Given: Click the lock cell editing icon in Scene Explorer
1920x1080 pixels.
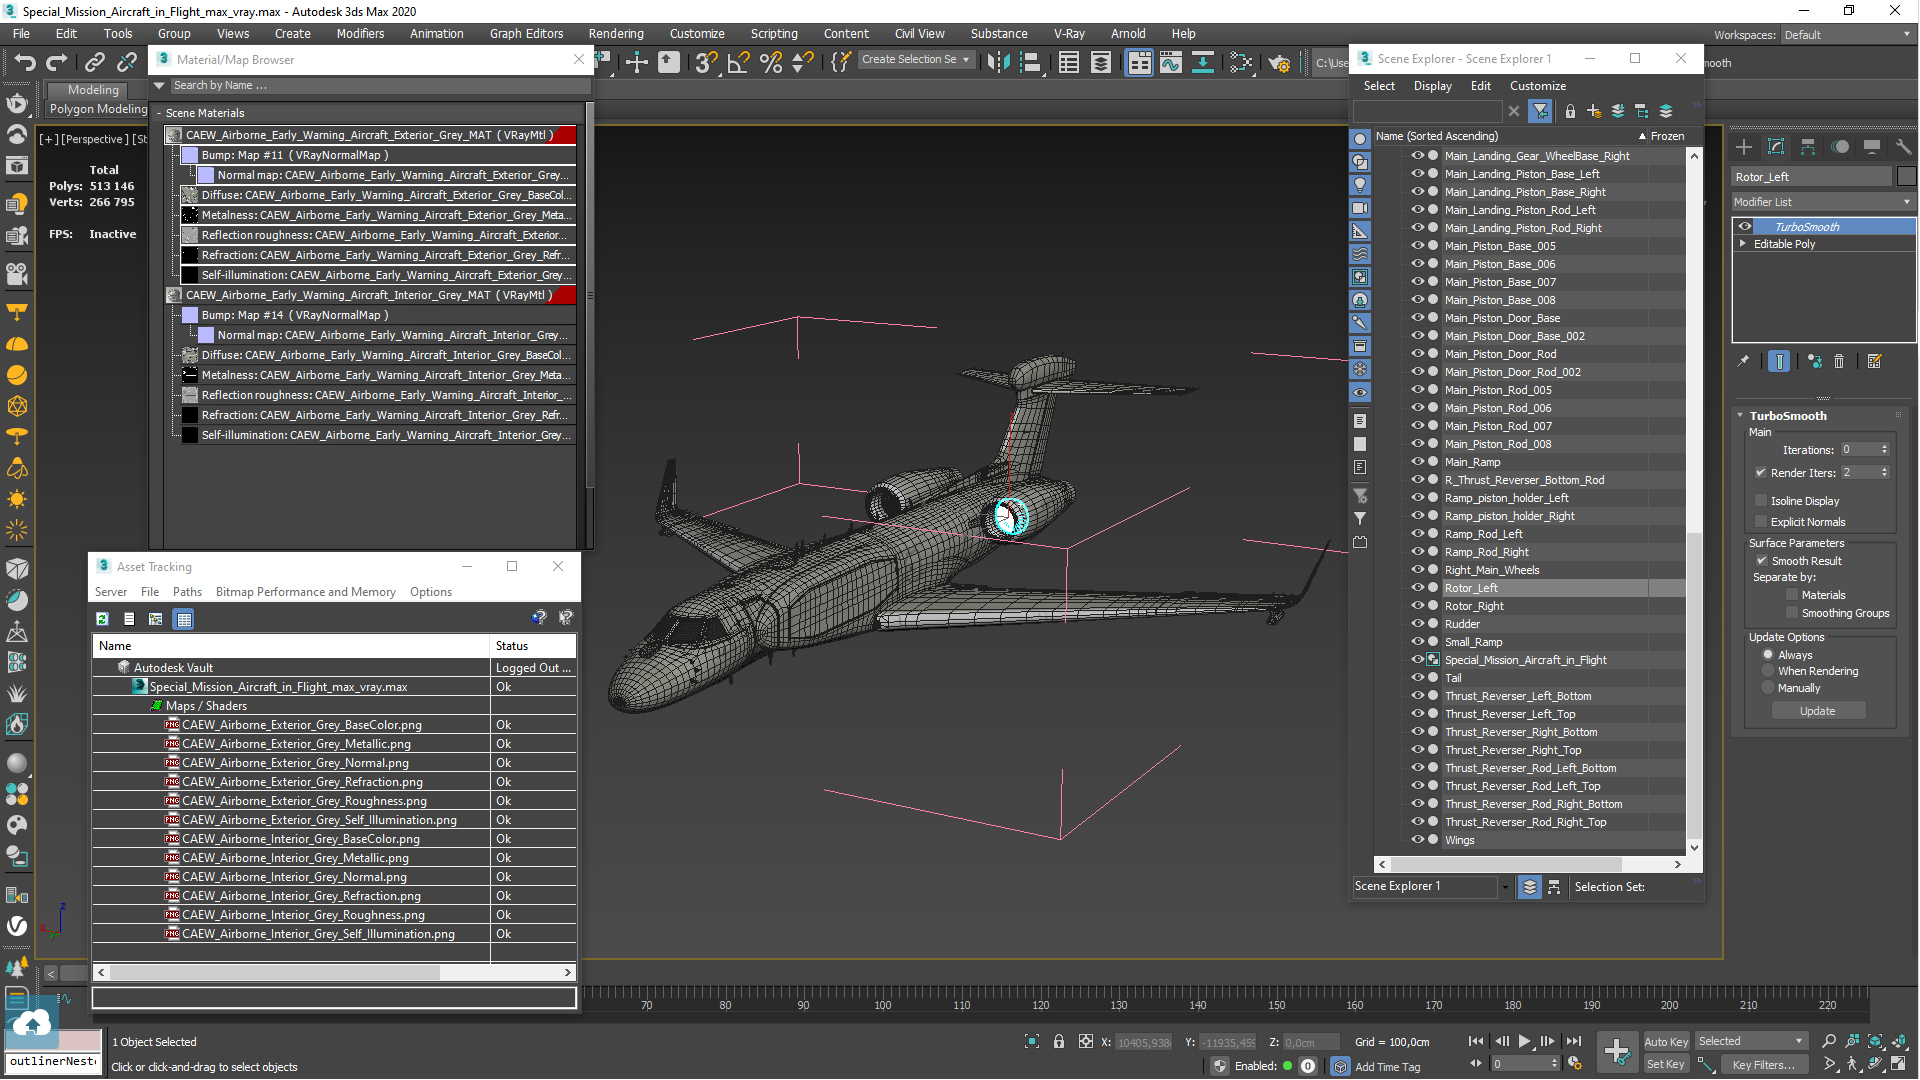Looking at the screenshot, I should (1570, 111).
